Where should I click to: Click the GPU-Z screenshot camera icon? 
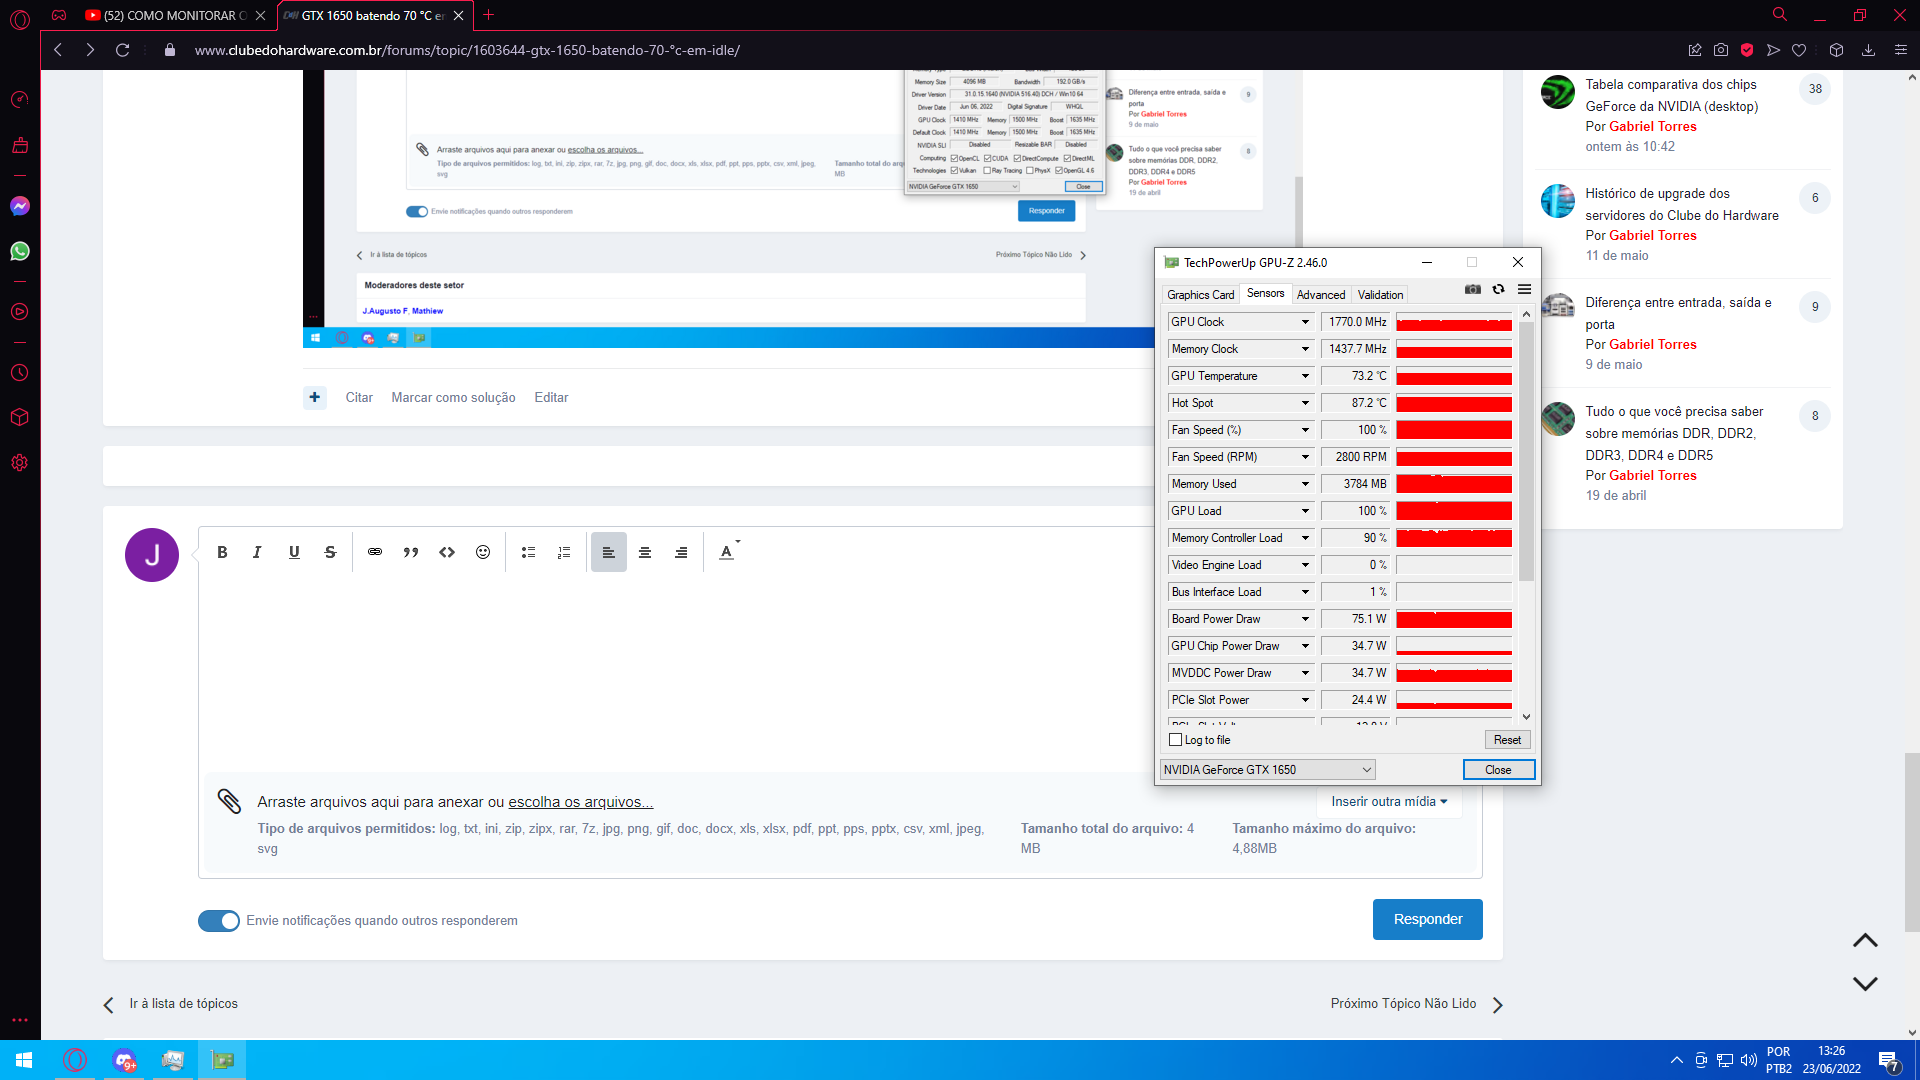[x=1472, y=289]
